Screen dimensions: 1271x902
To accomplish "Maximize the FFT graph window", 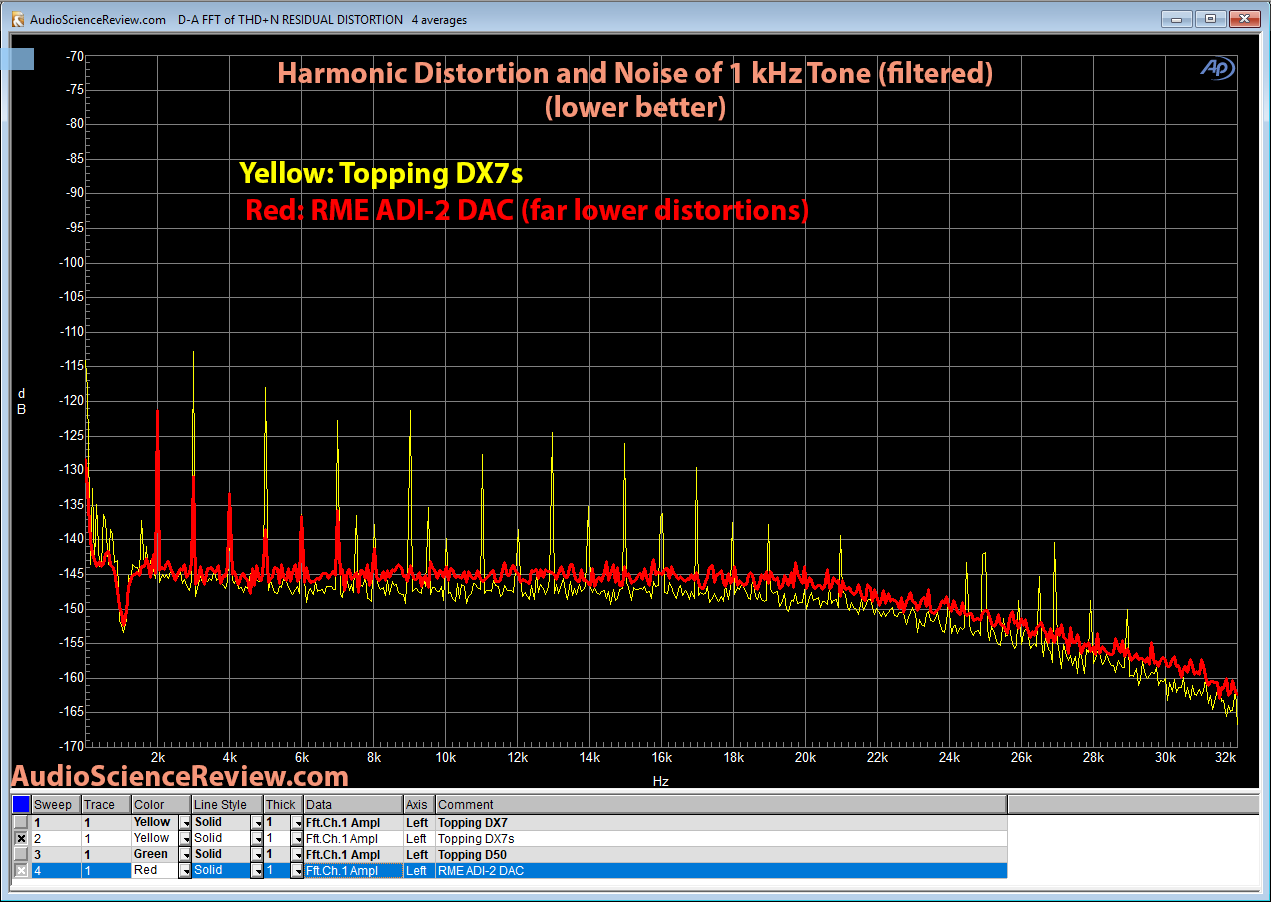I will click(x=1210, y=18).
